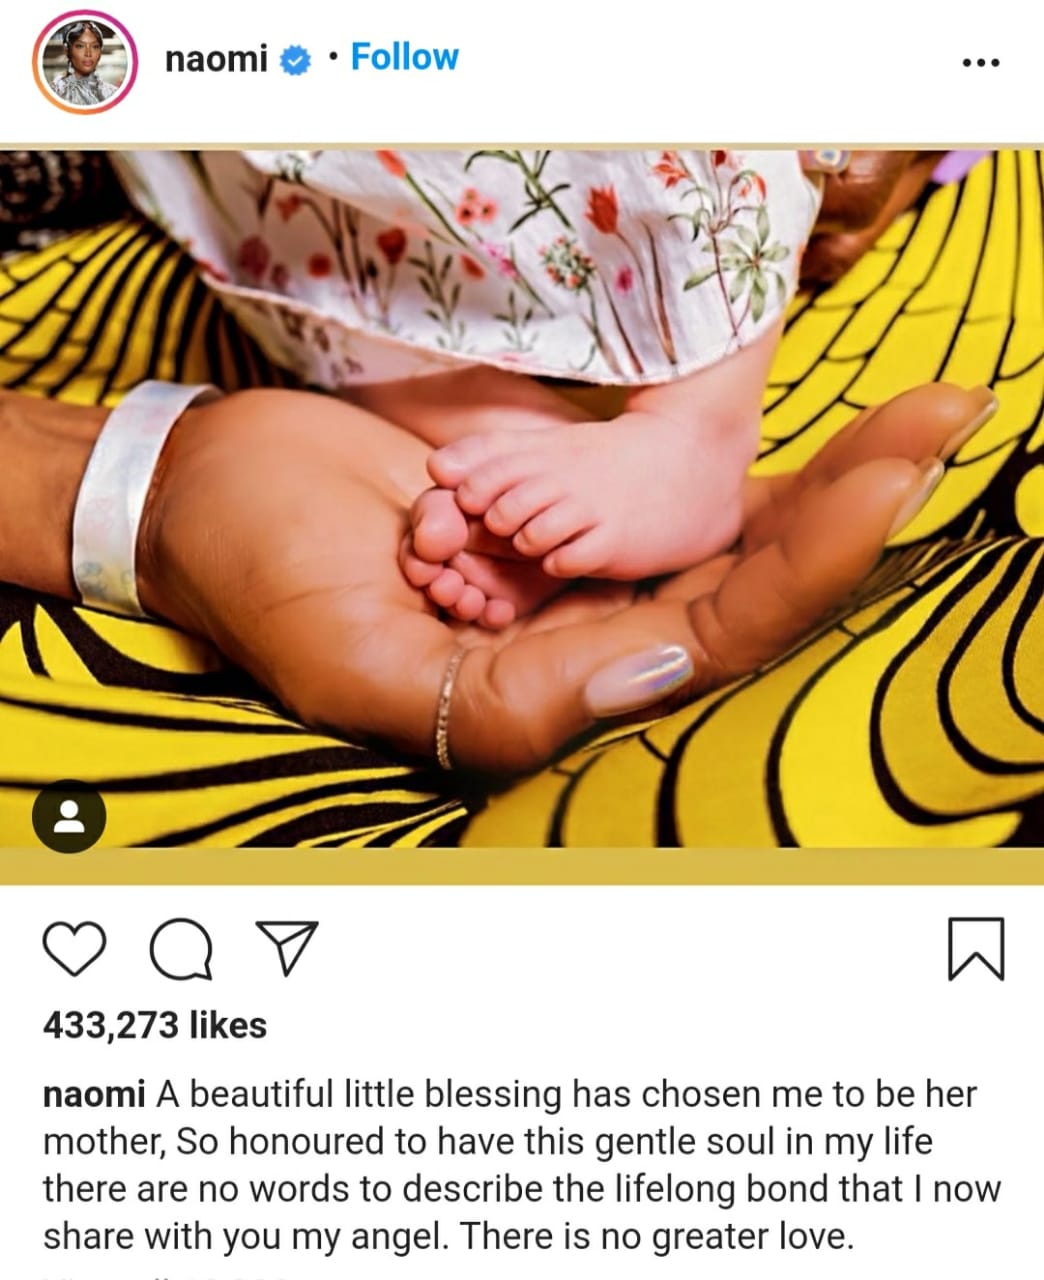This screenshot has width=1044, height=1280.
Task: Open the three-dot more options menu
Action: point(980,62)
